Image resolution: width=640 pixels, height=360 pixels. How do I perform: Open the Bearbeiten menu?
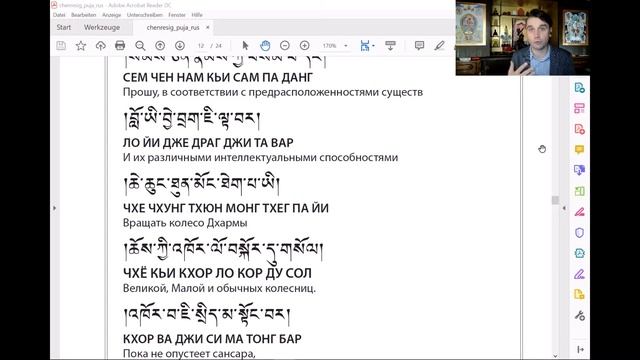point(83,15)
